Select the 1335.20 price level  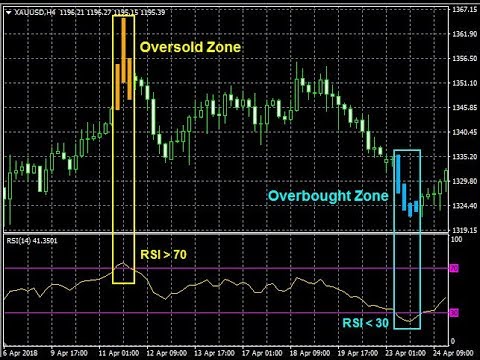(464, 156)
